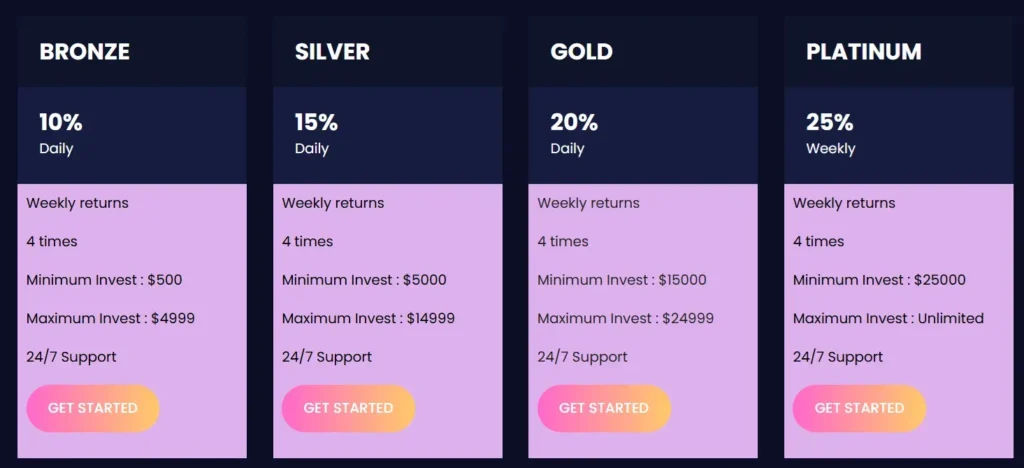Image resolution: width=1024 pixels, height=468 pixels.
Task: Select the PLATINUM plan title
Action: (864, 52)
